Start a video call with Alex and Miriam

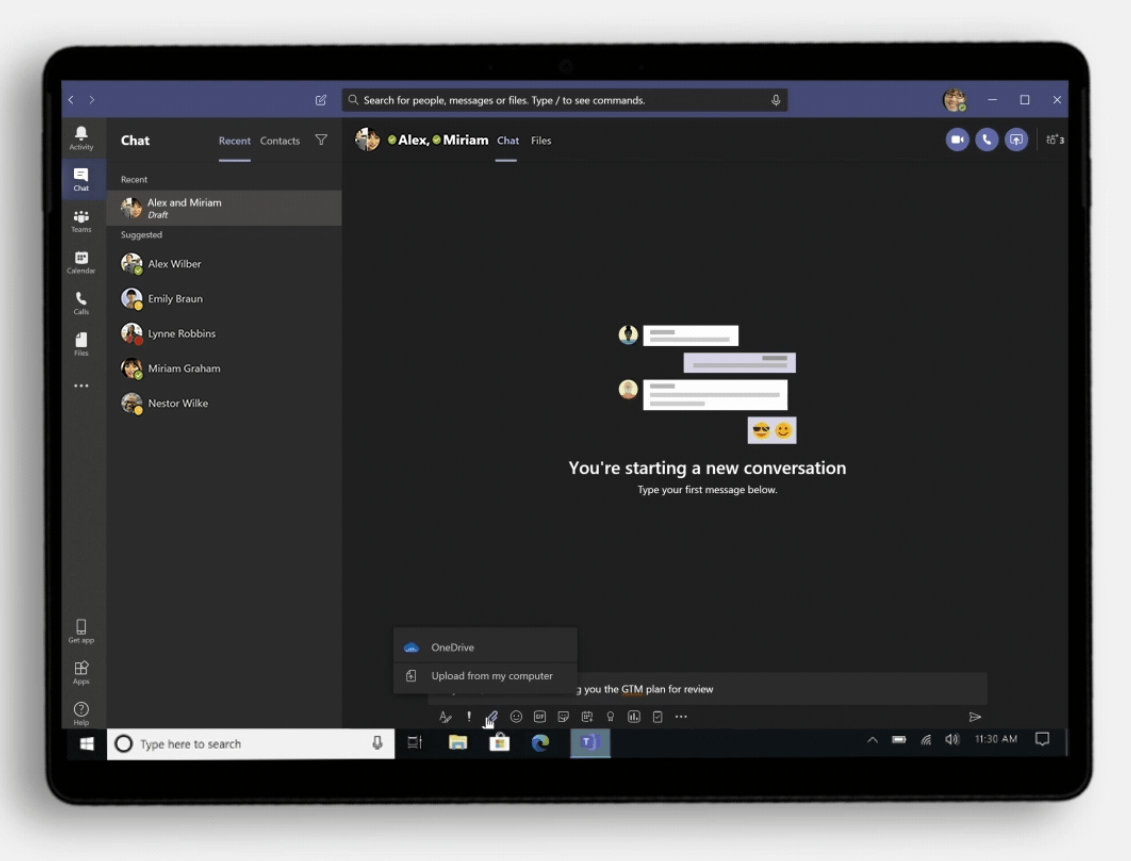pos(957,140)
